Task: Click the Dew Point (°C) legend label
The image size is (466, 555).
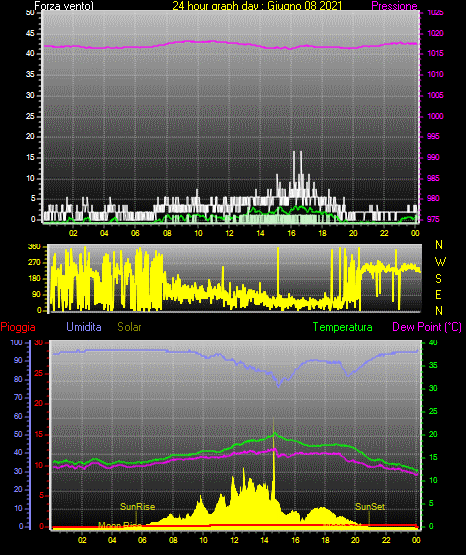Action: pyautogui.click(x=427, y=327)
